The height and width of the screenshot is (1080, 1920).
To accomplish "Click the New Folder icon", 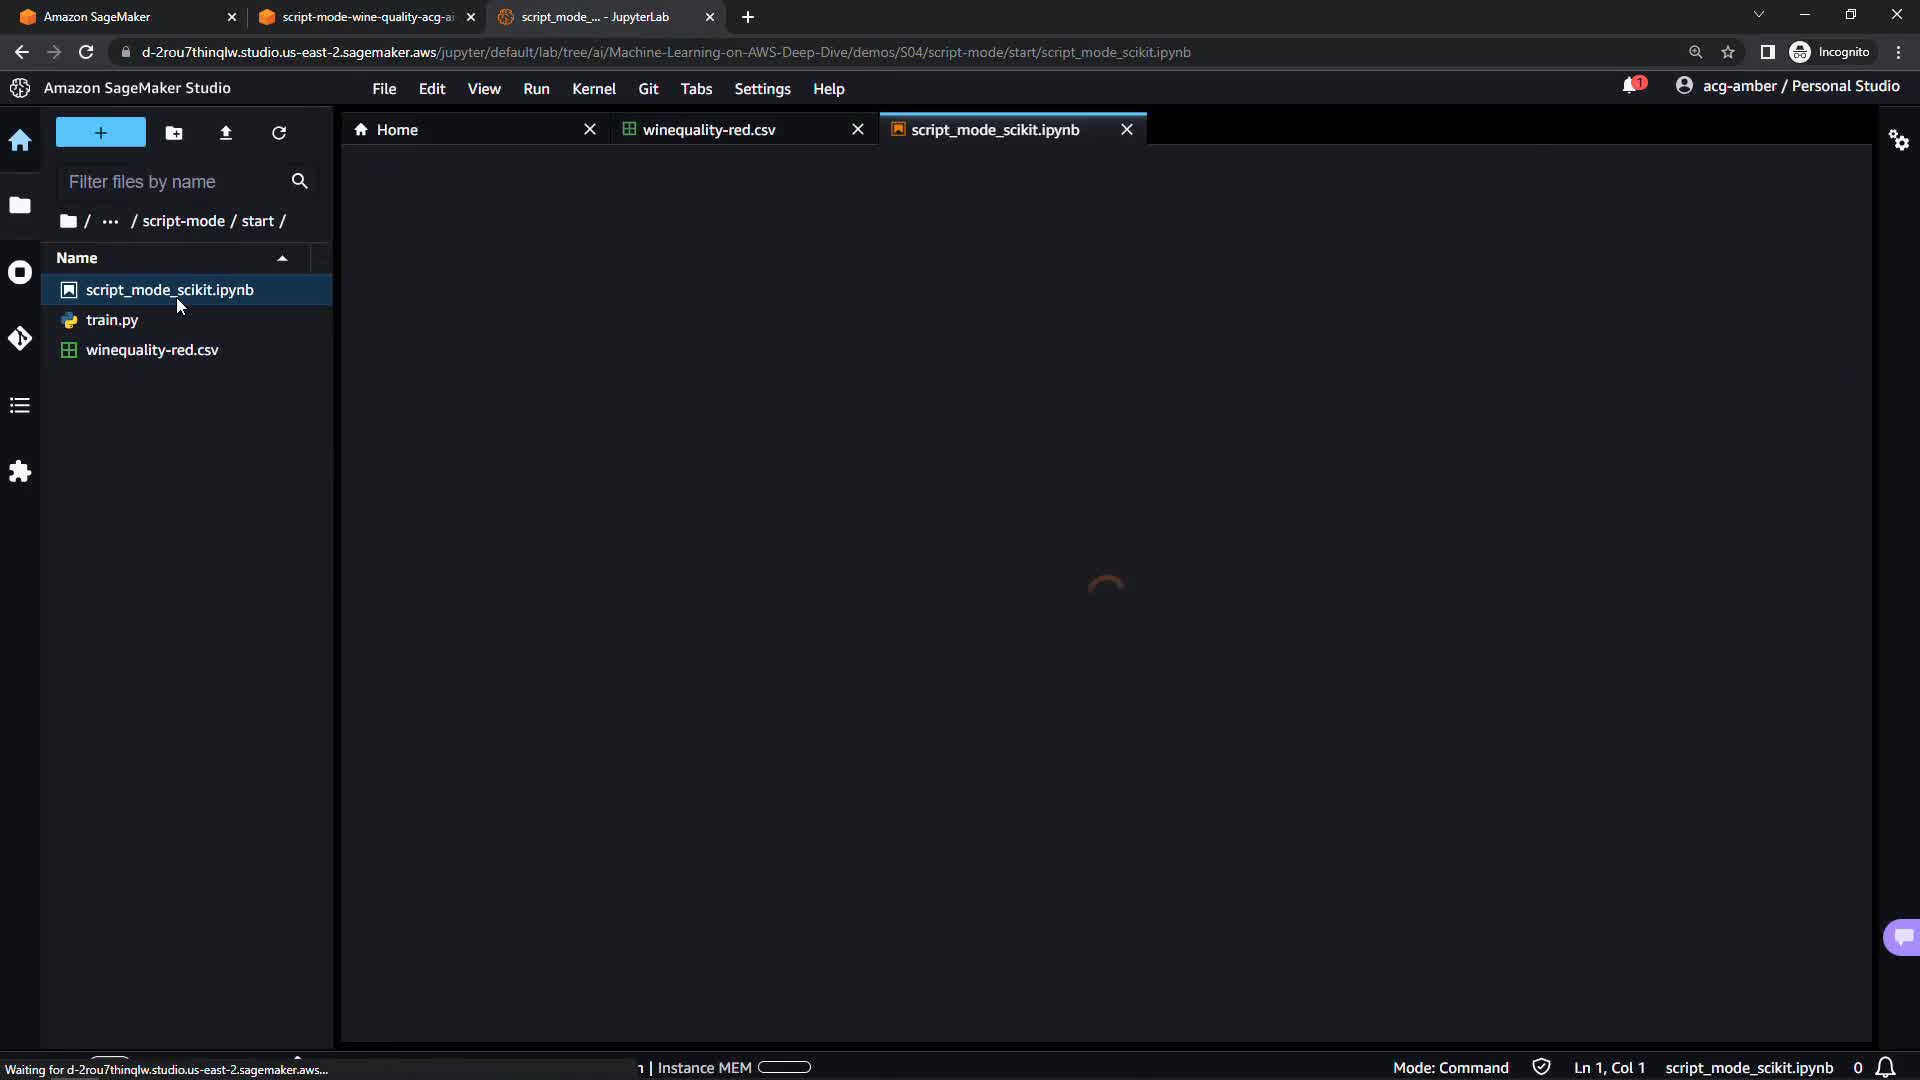I will [x=174, y=133].
